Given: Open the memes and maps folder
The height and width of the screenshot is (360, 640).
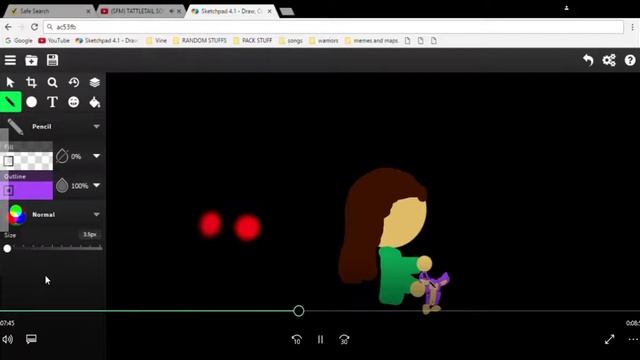Looking at the screenshot, I should (371, 40).
